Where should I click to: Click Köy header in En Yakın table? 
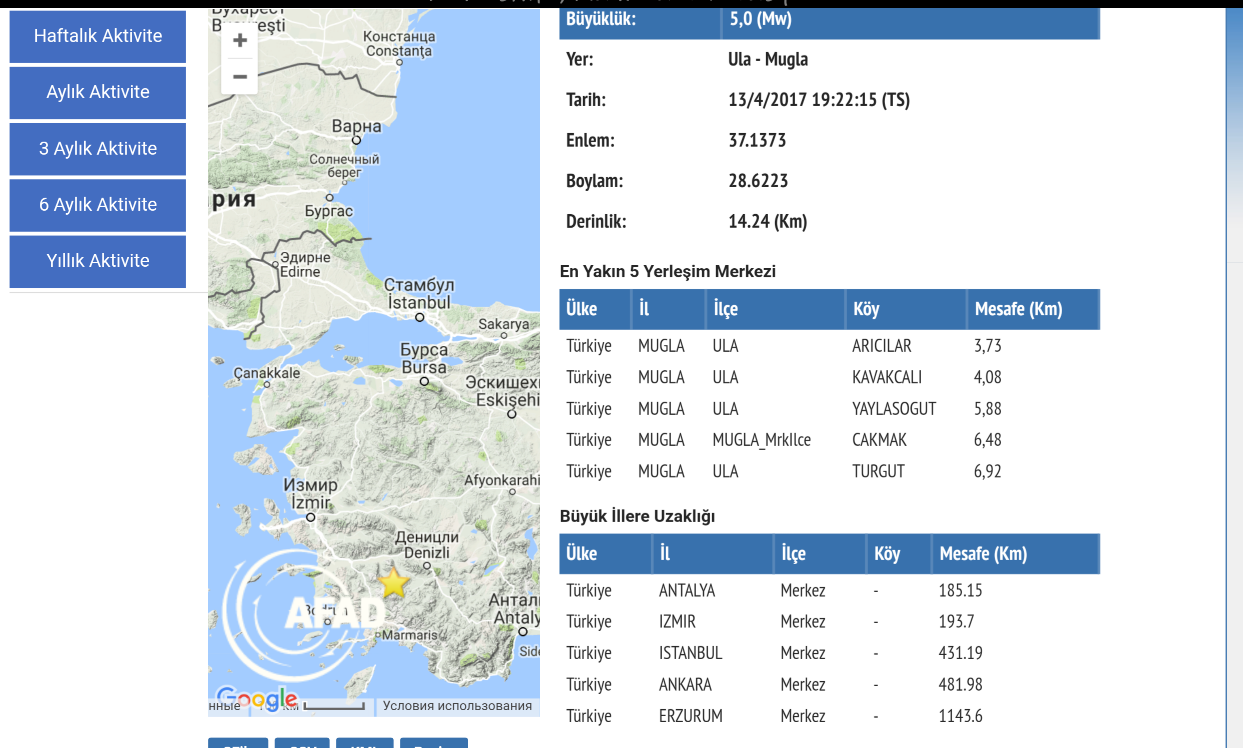(866, 309)
